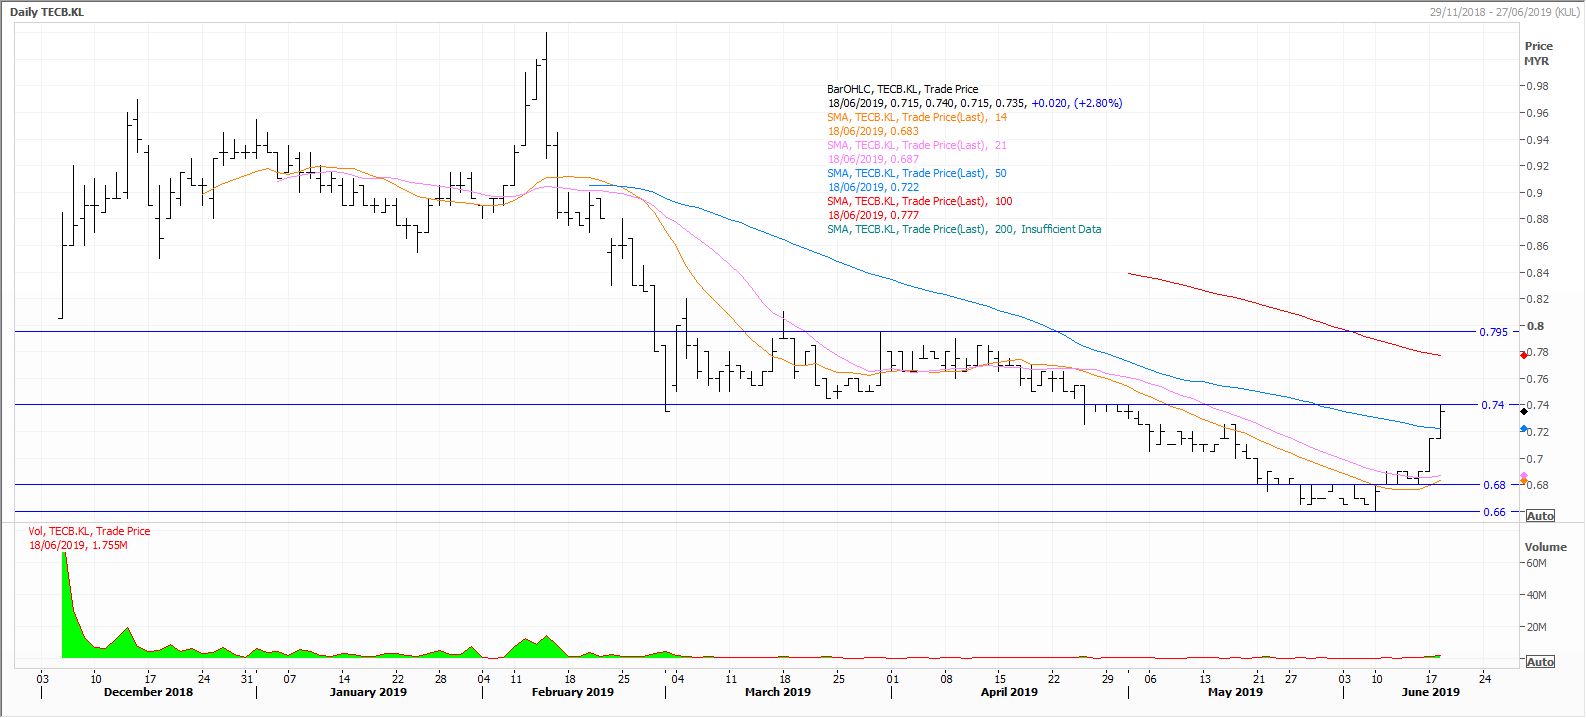Select the 0.795 horizontal line label
Screen dimensions: 1586x718
tap(1492, 332)
